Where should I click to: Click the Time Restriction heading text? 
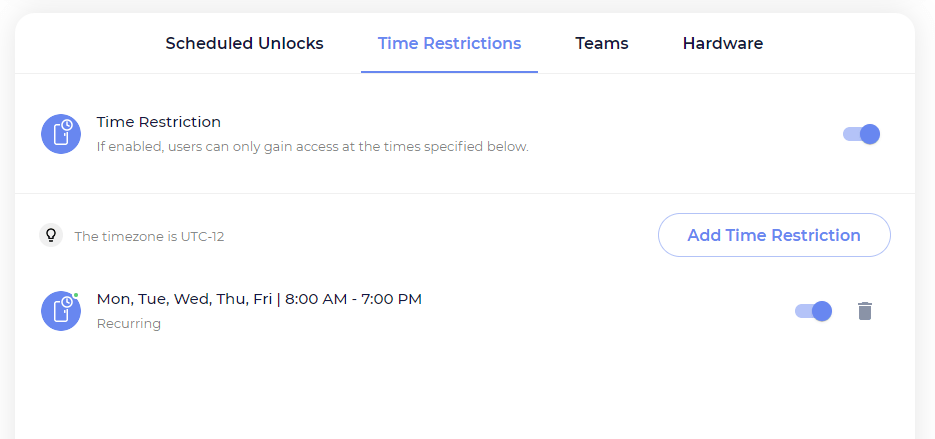[159, 122]
